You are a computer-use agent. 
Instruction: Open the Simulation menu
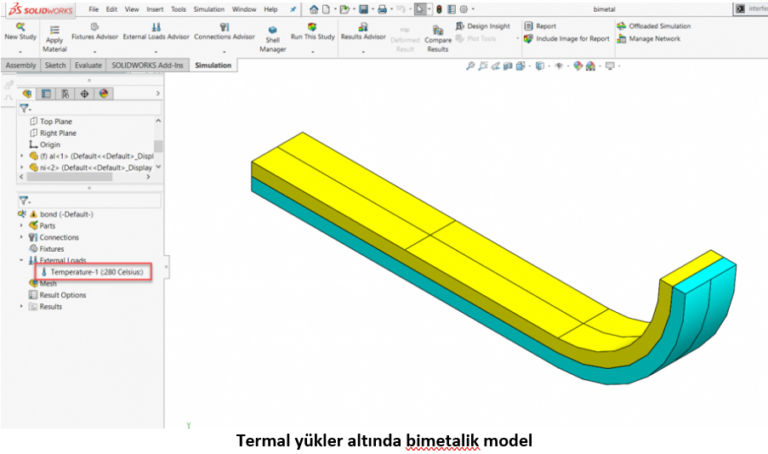point(208,8)
